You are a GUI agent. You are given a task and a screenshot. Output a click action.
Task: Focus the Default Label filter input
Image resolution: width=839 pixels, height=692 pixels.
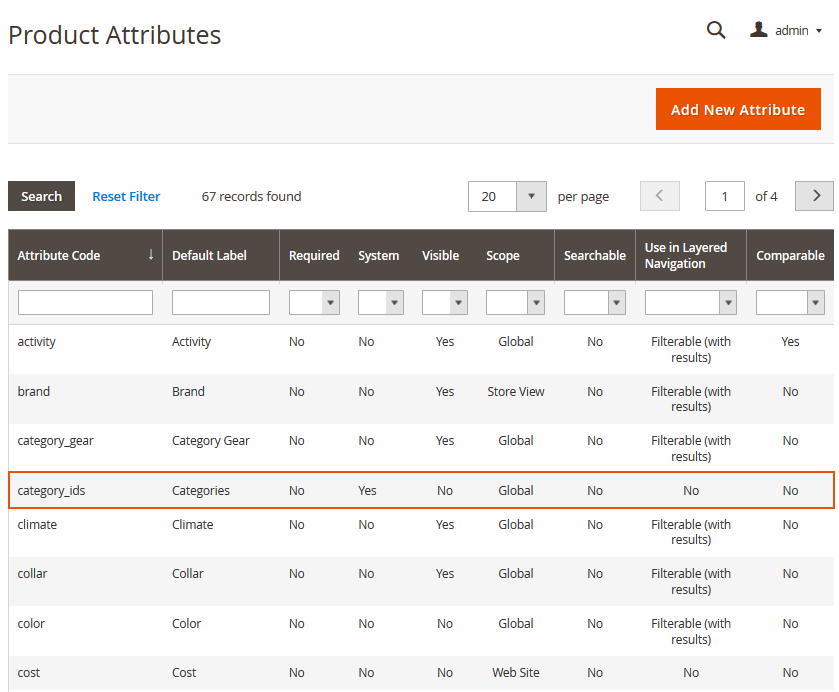pos(220,303)
